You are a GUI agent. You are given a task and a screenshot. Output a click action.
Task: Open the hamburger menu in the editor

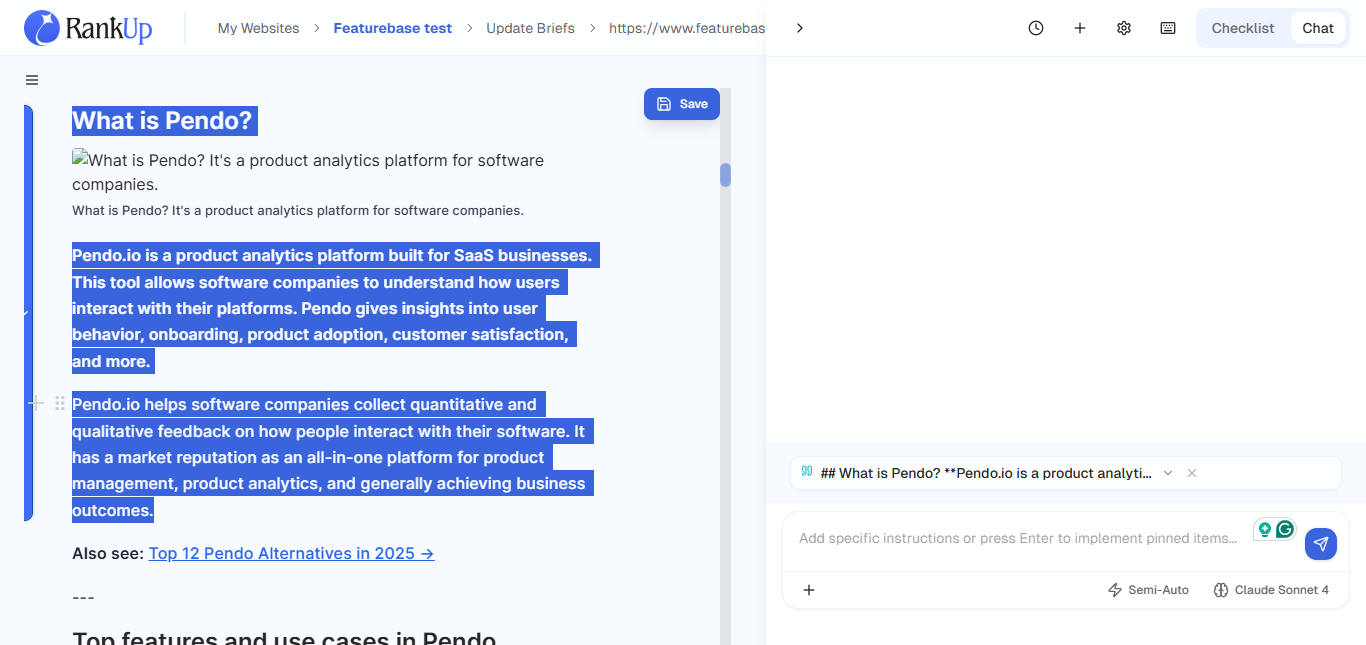pyautogui.click(x=32, y=80)
